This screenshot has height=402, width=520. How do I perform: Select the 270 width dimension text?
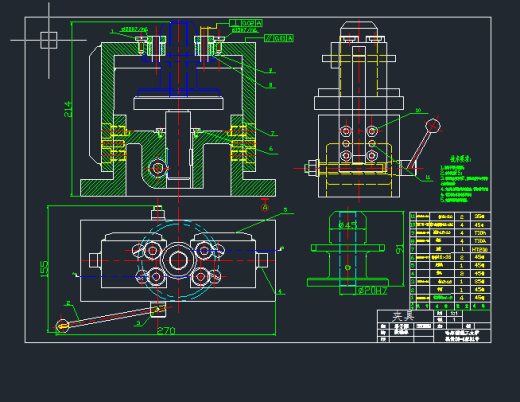point(166,331)
